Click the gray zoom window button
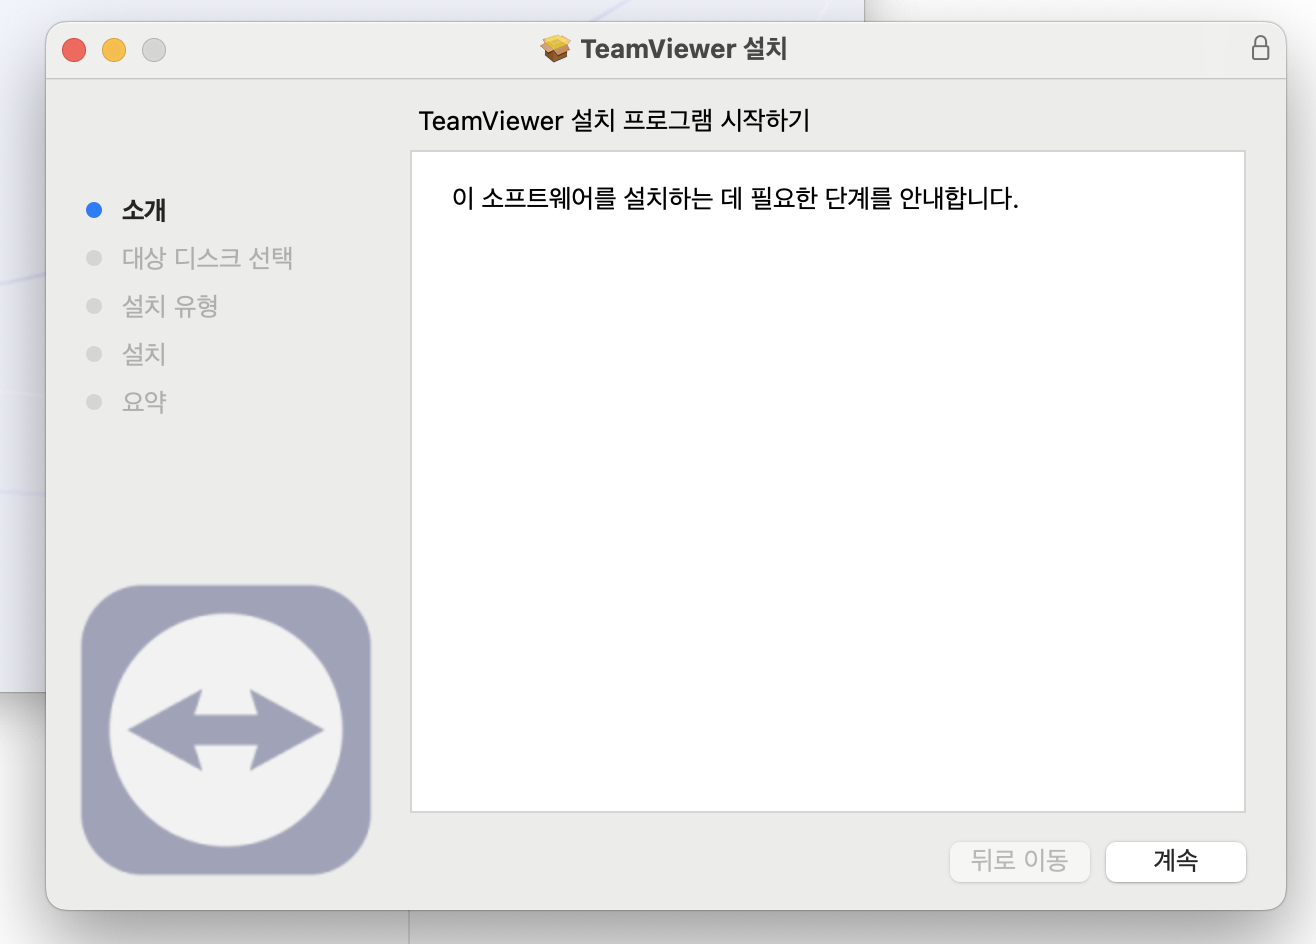Image resolution: width=1316 pixels, height=944 pixels. (154, 49)
